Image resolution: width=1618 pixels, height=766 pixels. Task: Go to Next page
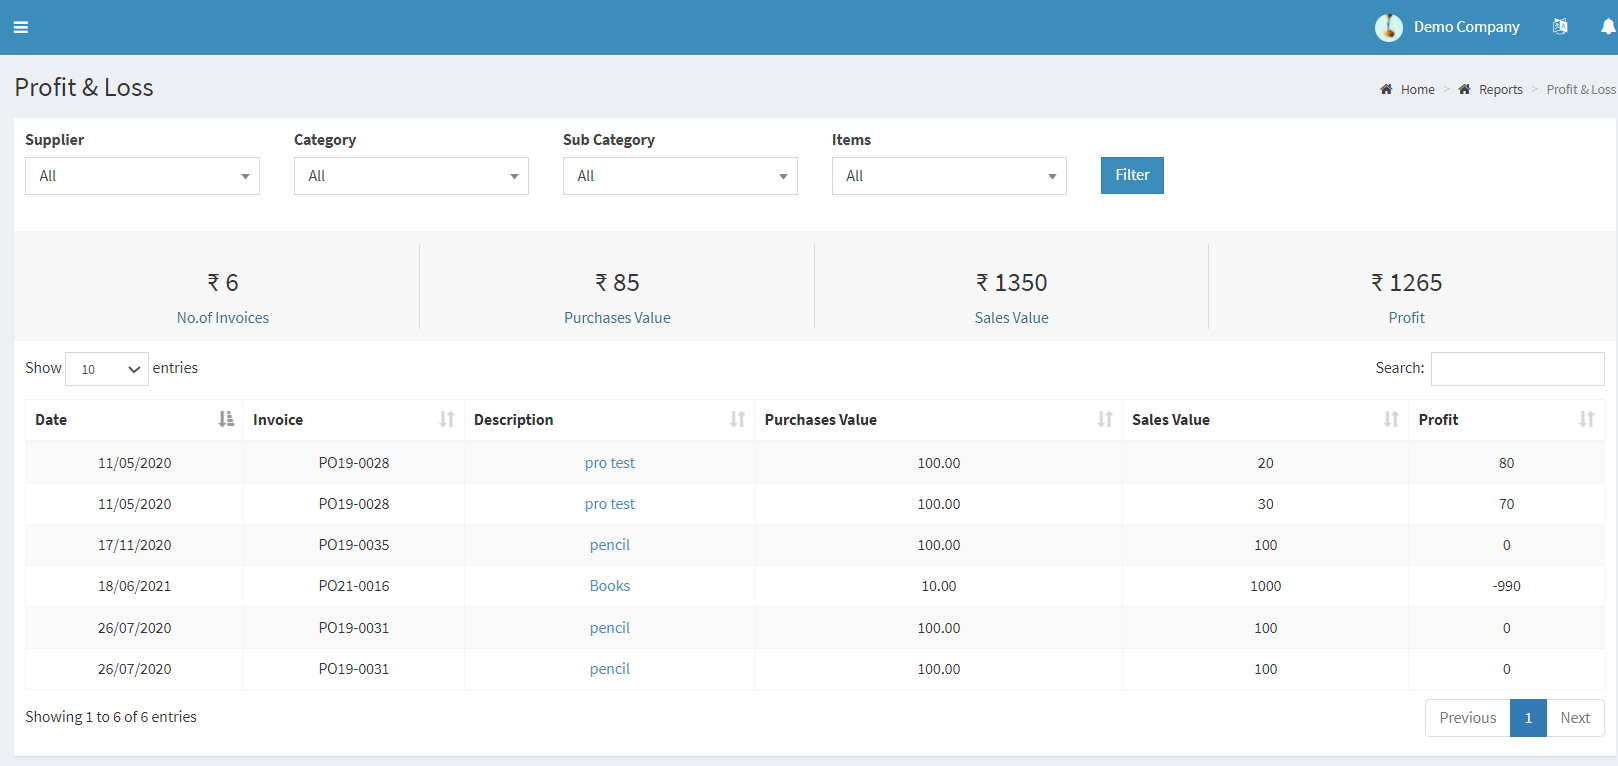[1575, 718]
